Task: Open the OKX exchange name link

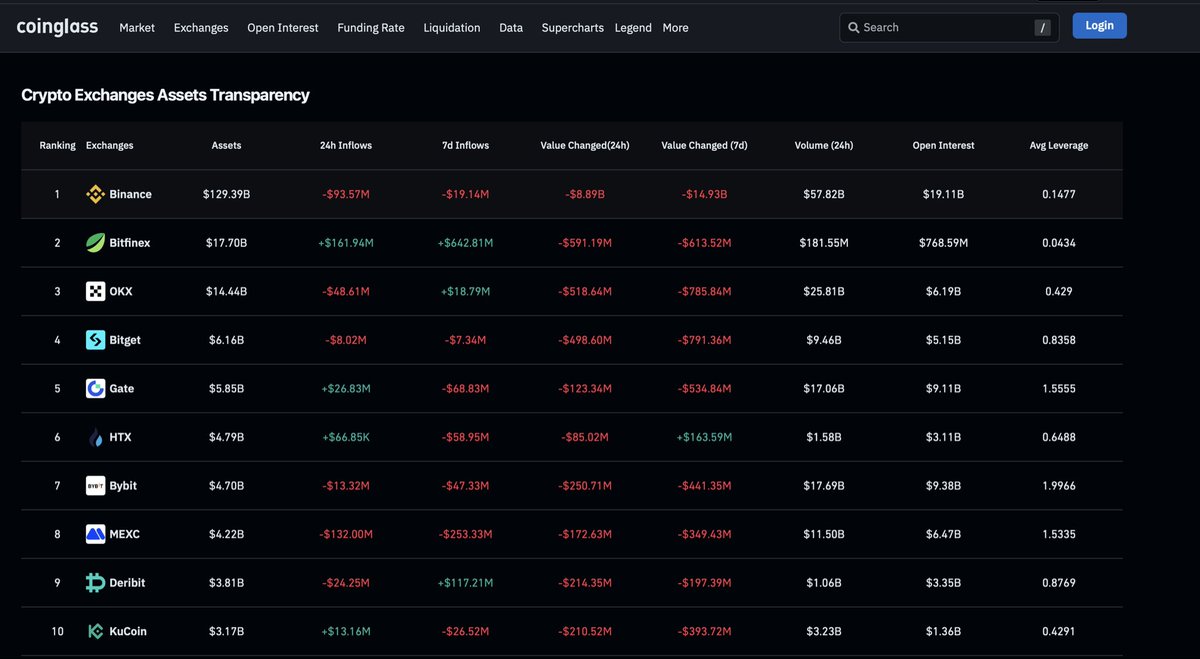Action: pyautogui.click(x=121, y=292)
